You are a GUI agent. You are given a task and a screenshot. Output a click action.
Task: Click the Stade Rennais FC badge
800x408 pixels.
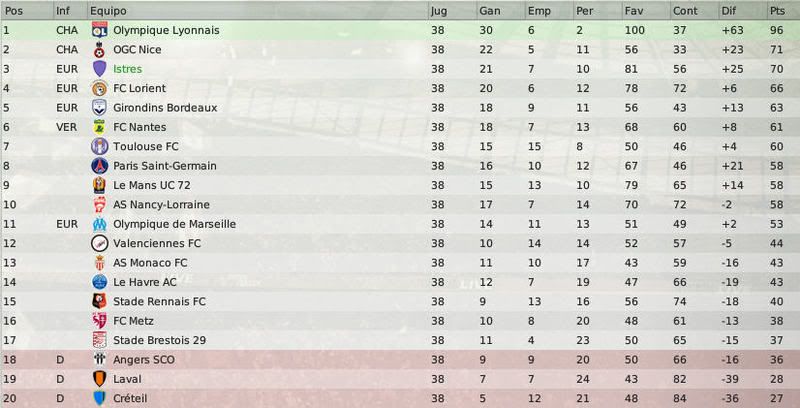pos(99,301)
